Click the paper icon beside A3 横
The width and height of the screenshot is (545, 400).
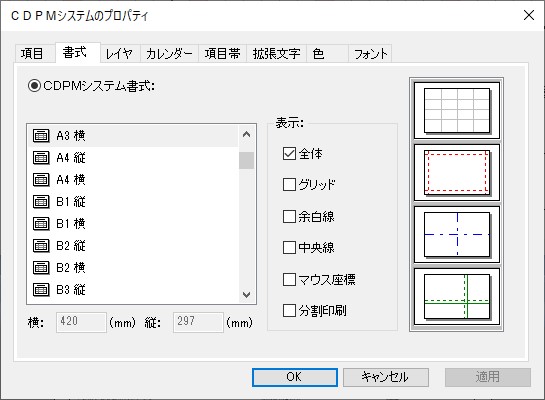pos(41,136)
